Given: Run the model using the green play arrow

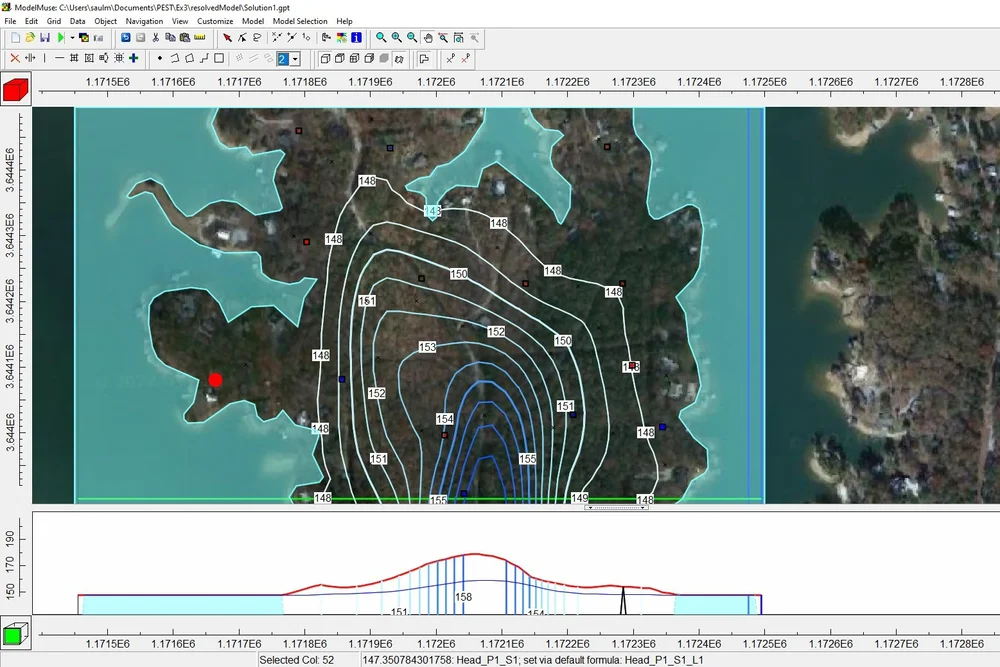Looking at the screenshot, I should 60,37.
